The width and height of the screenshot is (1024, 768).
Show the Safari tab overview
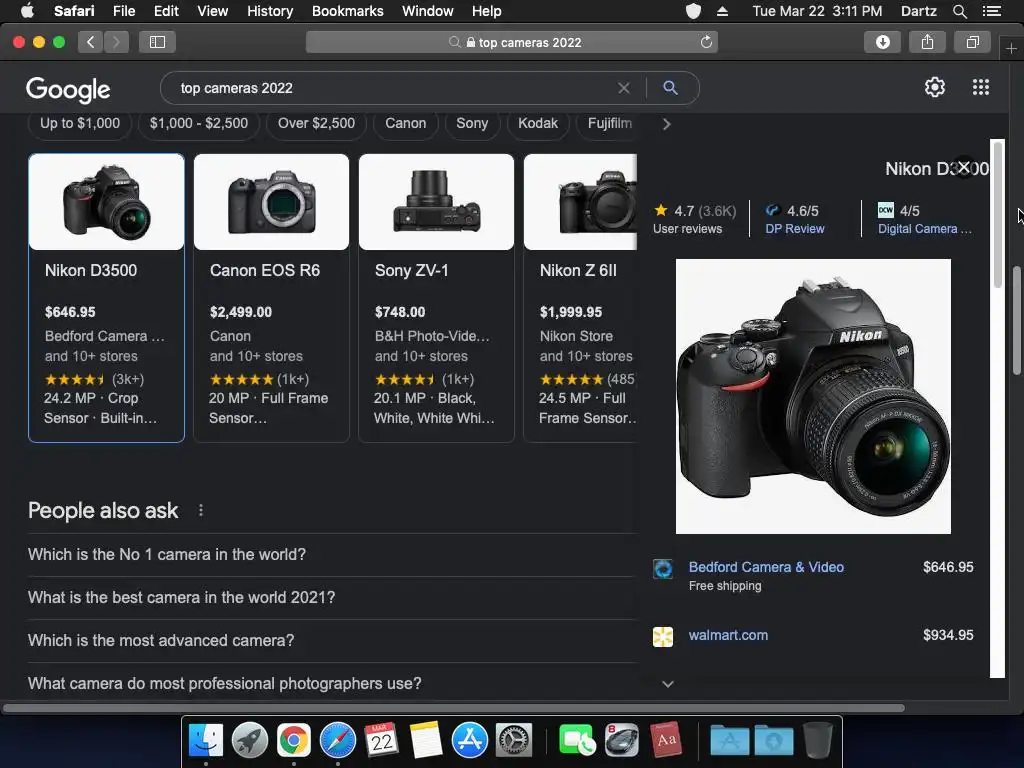pos(972,42)
